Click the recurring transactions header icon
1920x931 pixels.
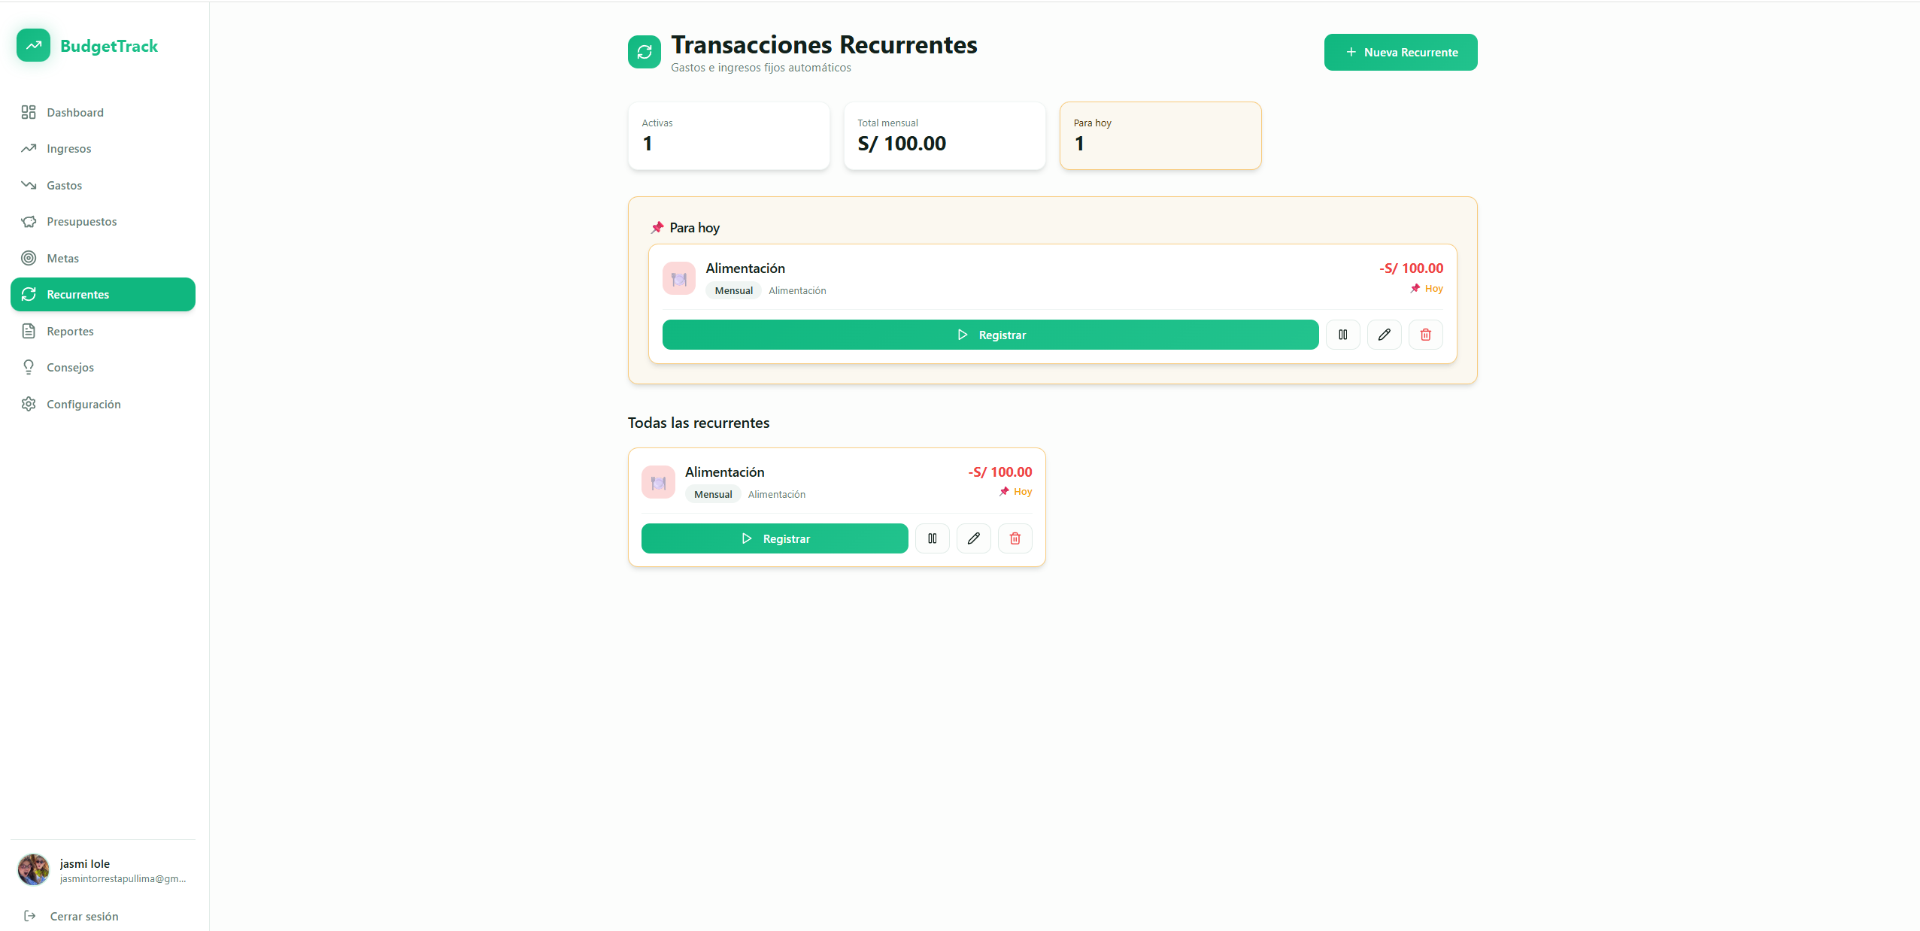[644, 52]
